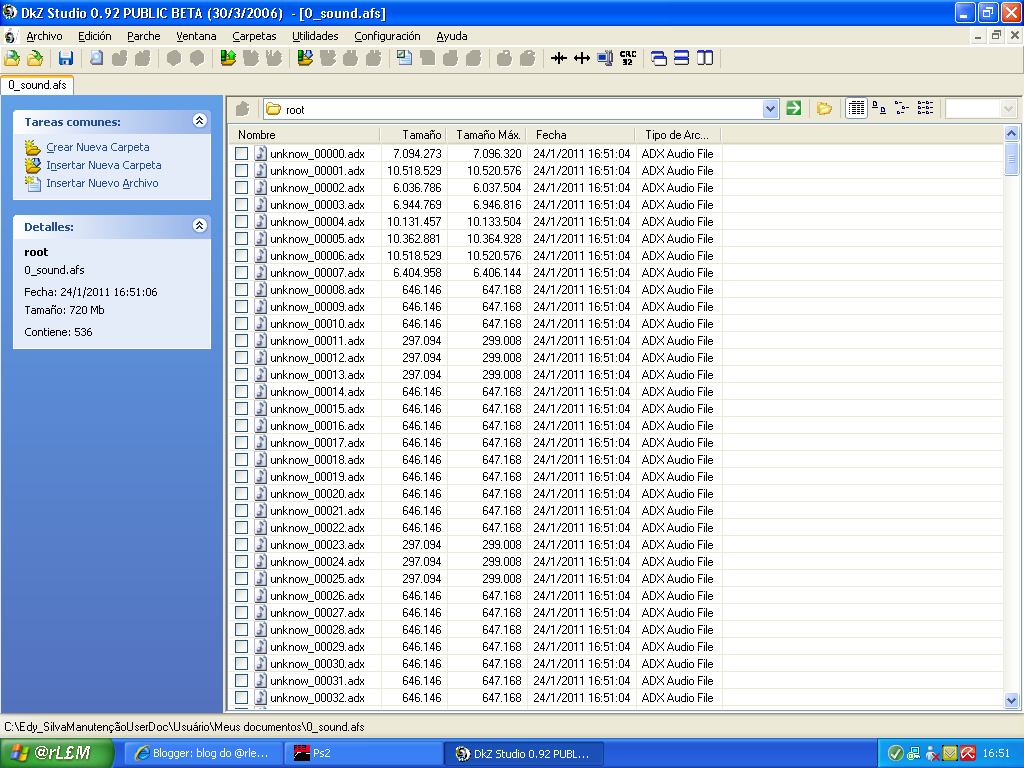Check the box for unknow_00011.adx
Viewport: 1024px width, 768px height.
[x=242, y=340]
